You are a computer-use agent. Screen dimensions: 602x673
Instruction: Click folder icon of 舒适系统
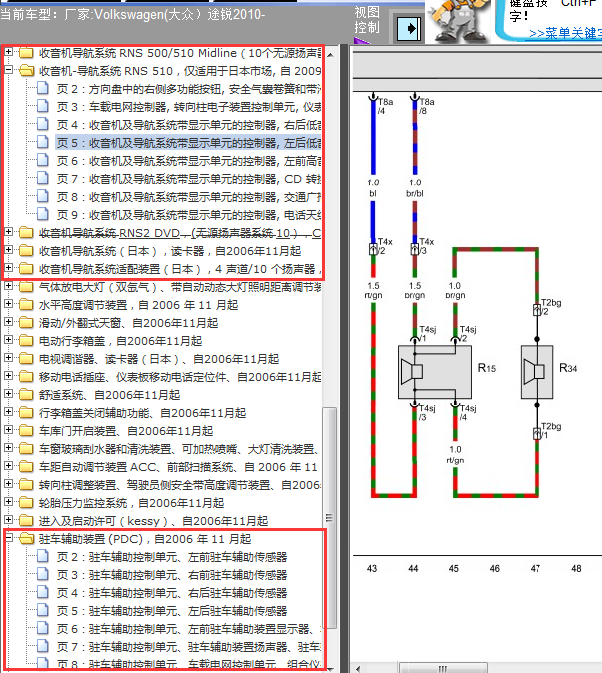point(26,394)
